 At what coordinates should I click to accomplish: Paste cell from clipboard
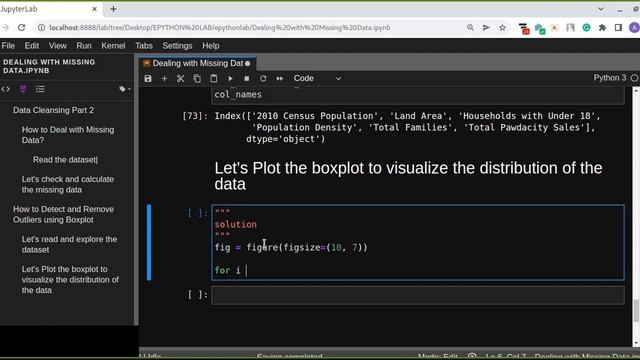point(213,78)
